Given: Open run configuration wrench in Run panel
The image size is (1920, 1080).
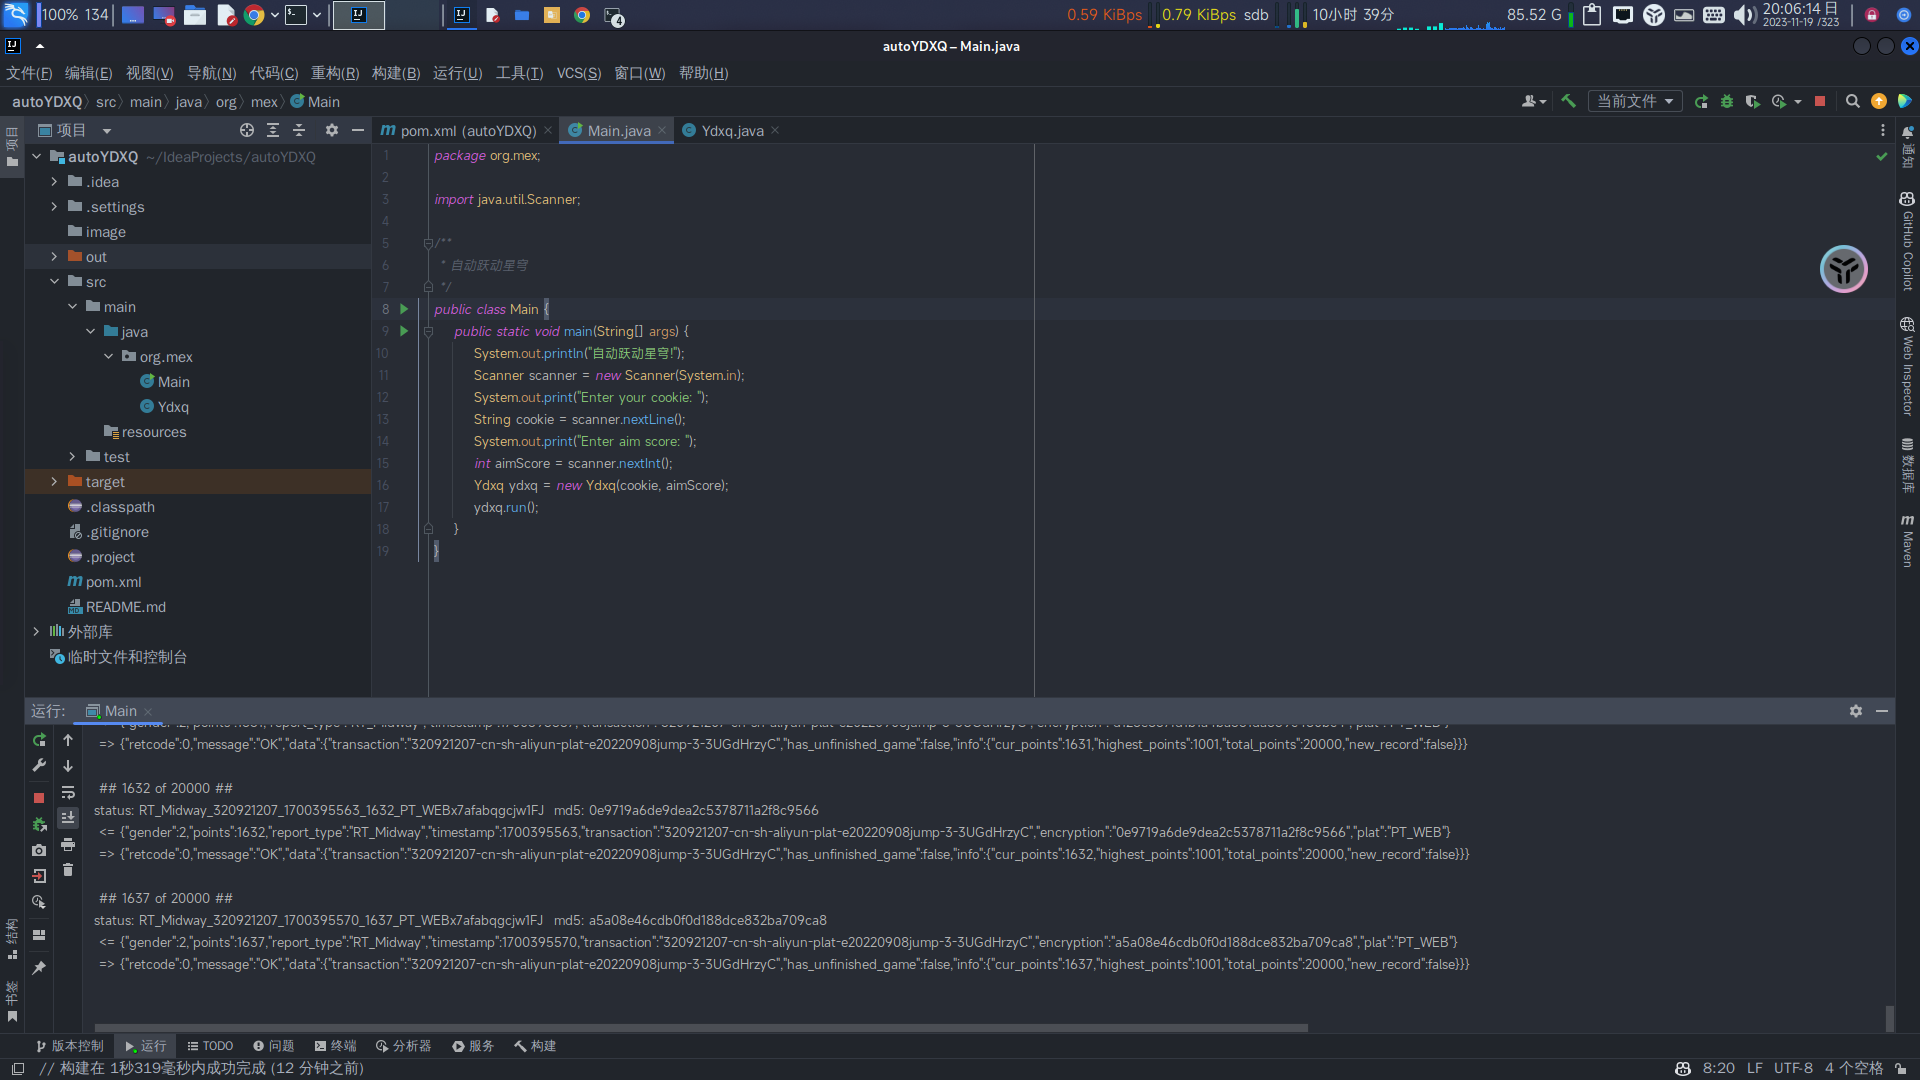Looking at the screenshot, I should pyautogui.click(x=39, y=765).
